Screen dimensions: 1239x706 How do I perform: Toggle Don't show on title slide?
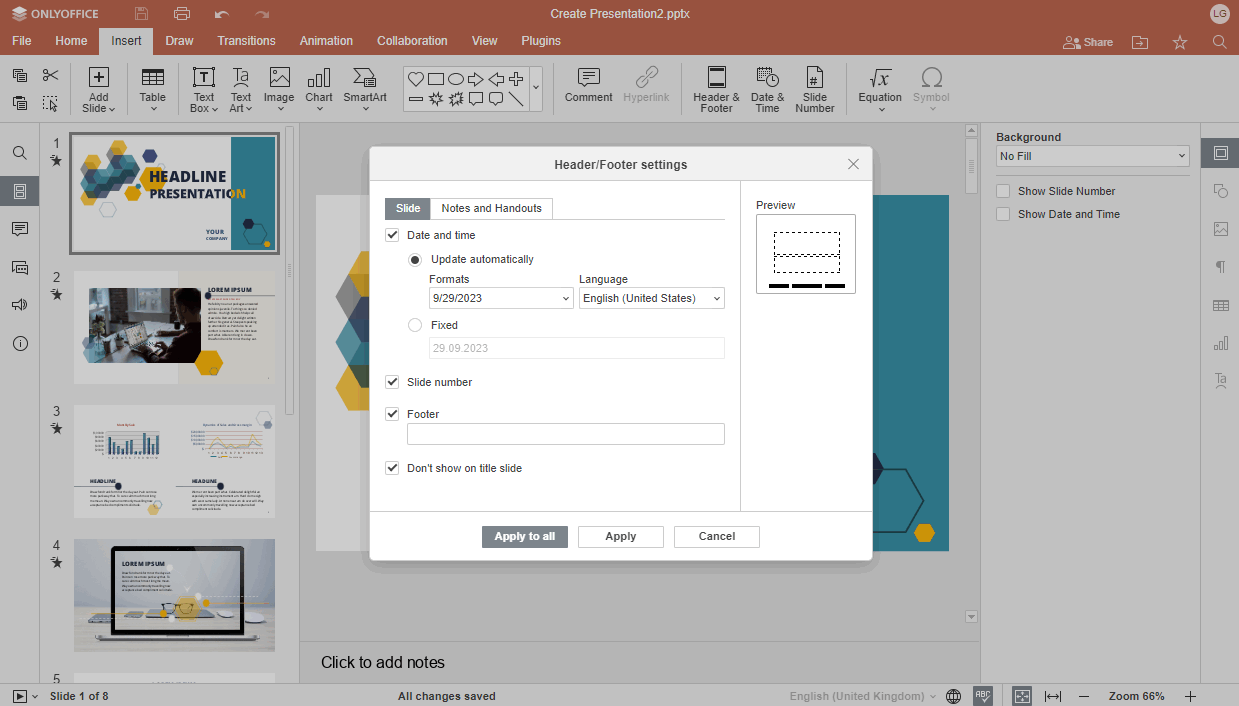pos(393,468)
